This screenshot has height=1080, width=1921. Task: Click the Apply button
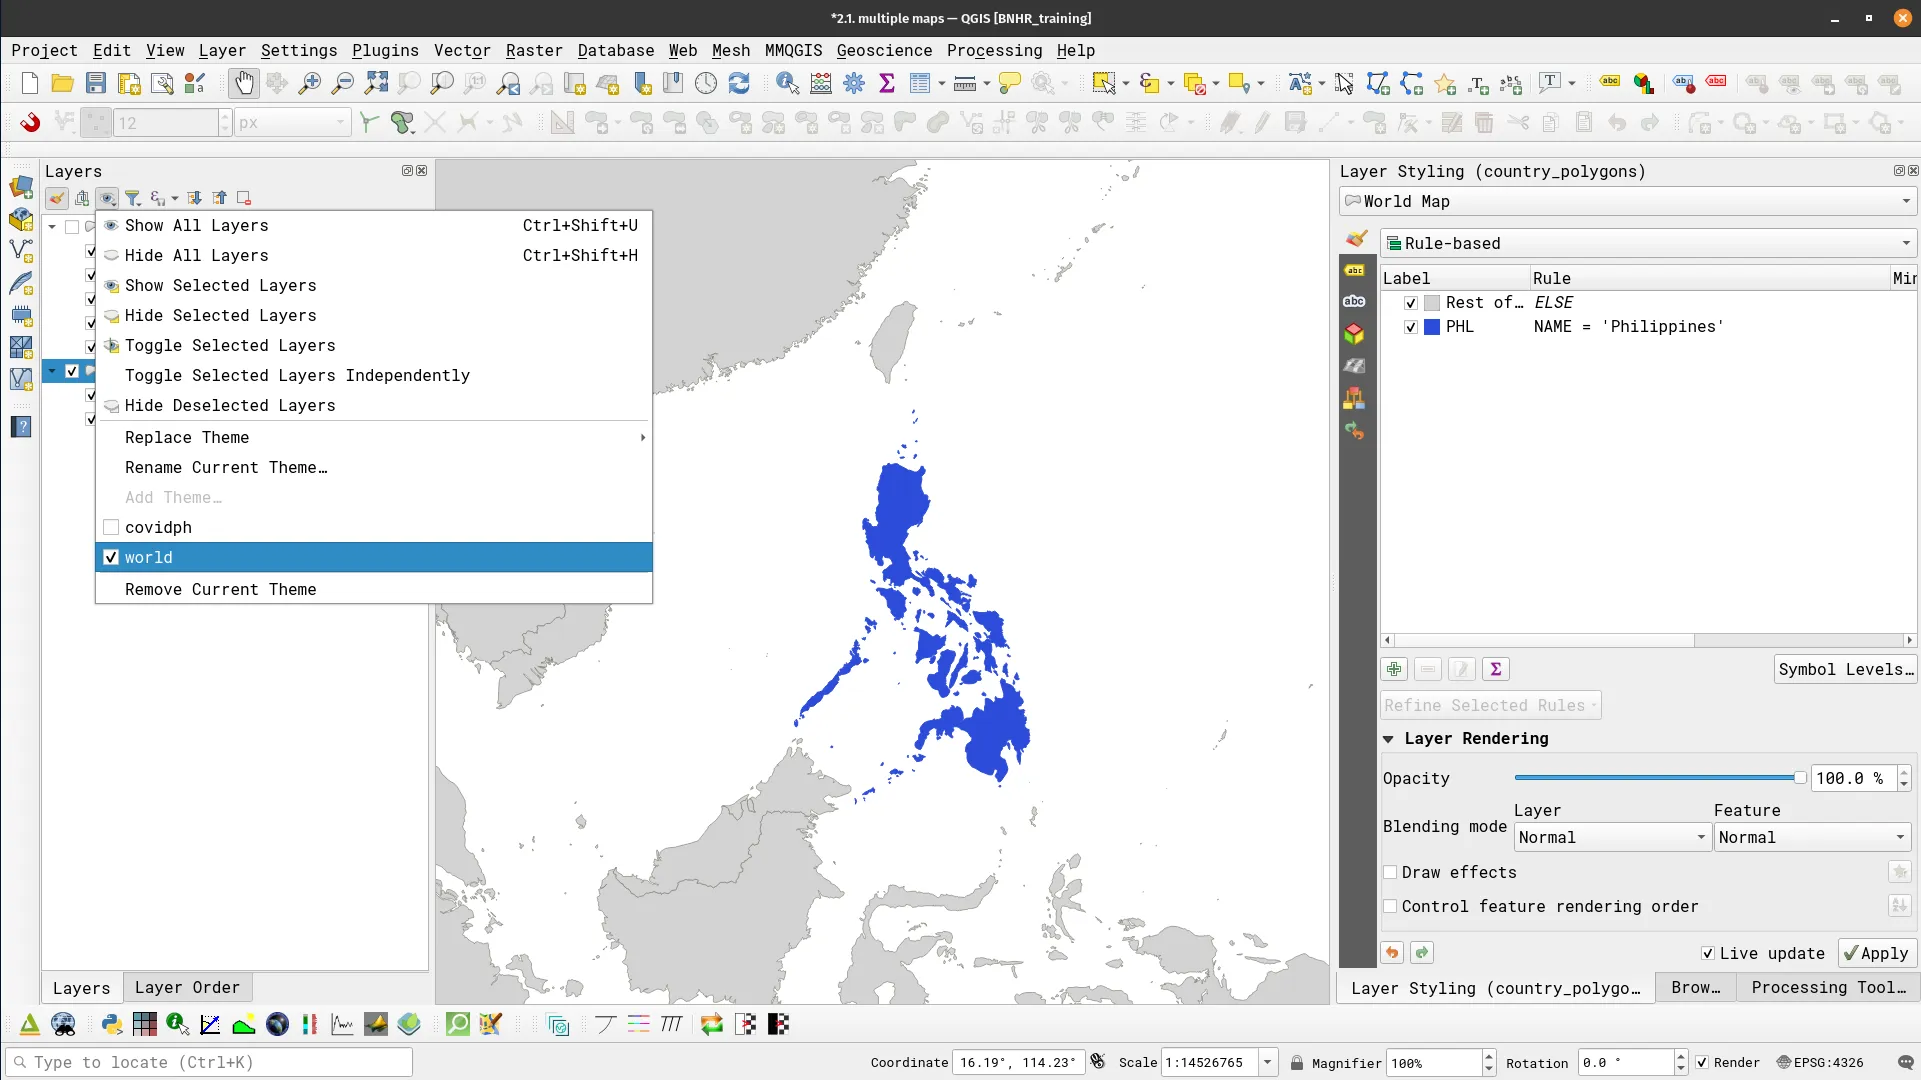click(x=1876, y=953)
